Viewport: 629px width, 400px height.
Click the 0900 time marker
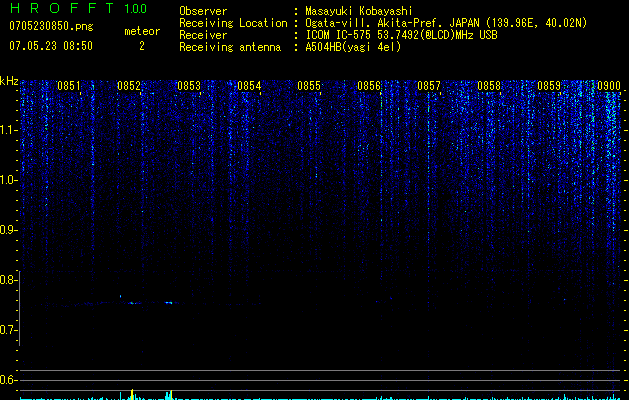(609, 86)
